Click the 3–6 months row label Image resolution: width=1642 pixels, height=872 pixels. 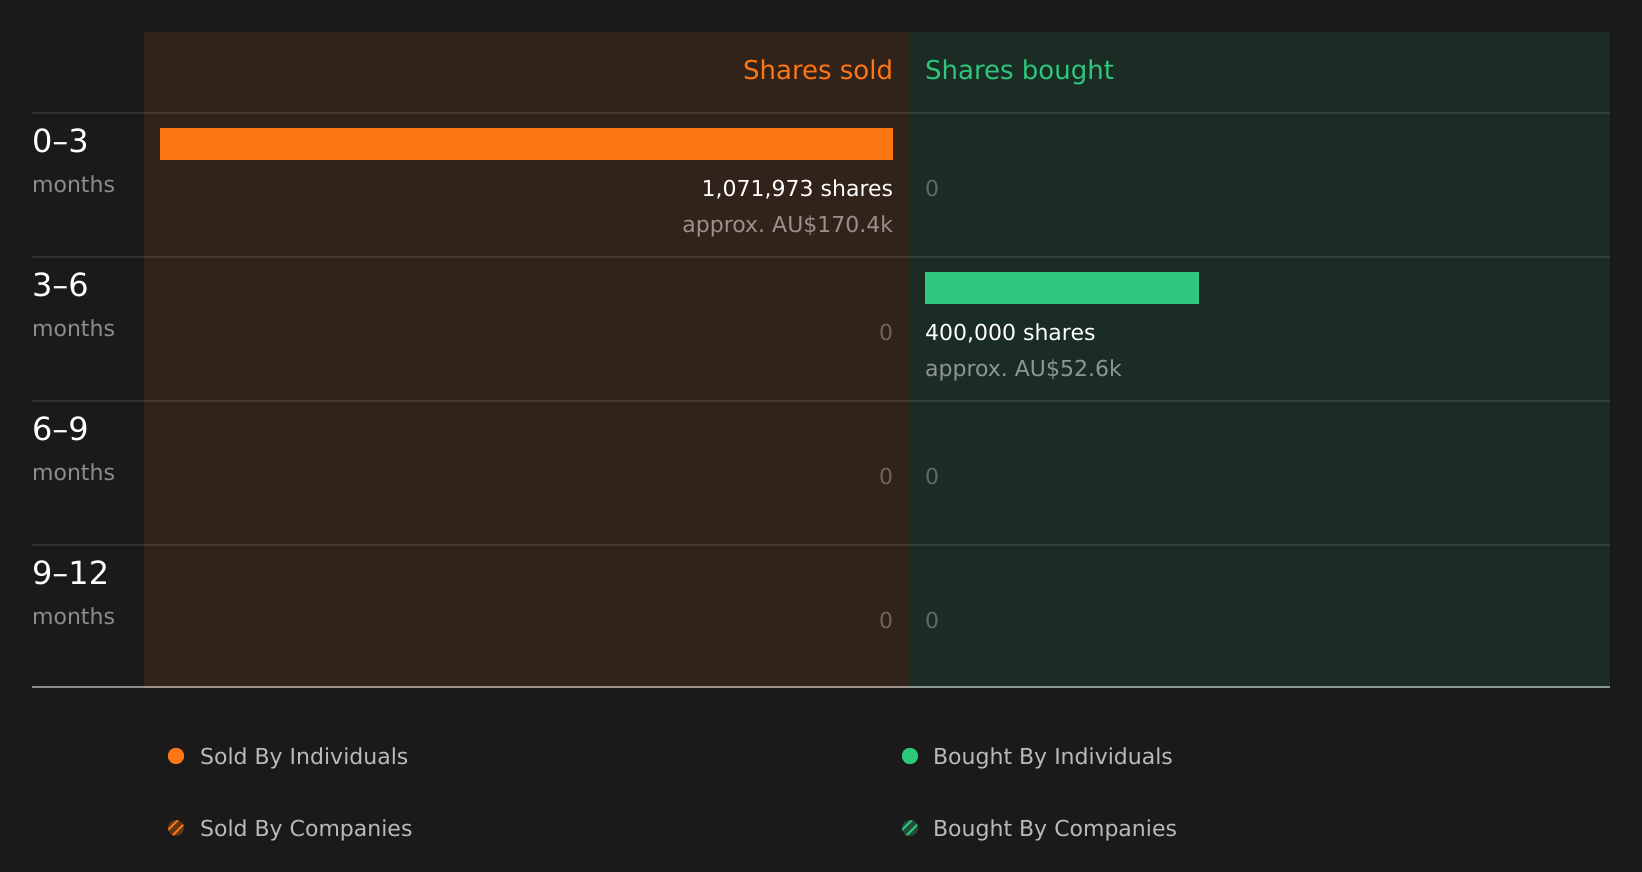click(x=73, y=305)
